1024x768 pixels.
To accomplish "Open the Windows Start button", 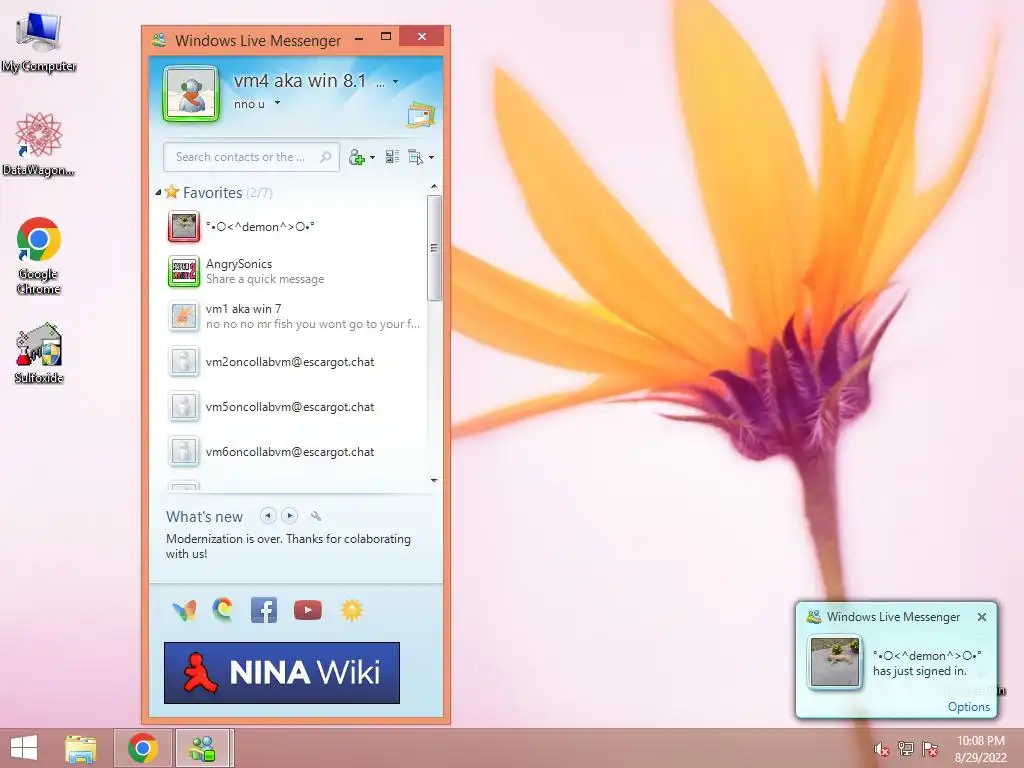I will (24, 748).
